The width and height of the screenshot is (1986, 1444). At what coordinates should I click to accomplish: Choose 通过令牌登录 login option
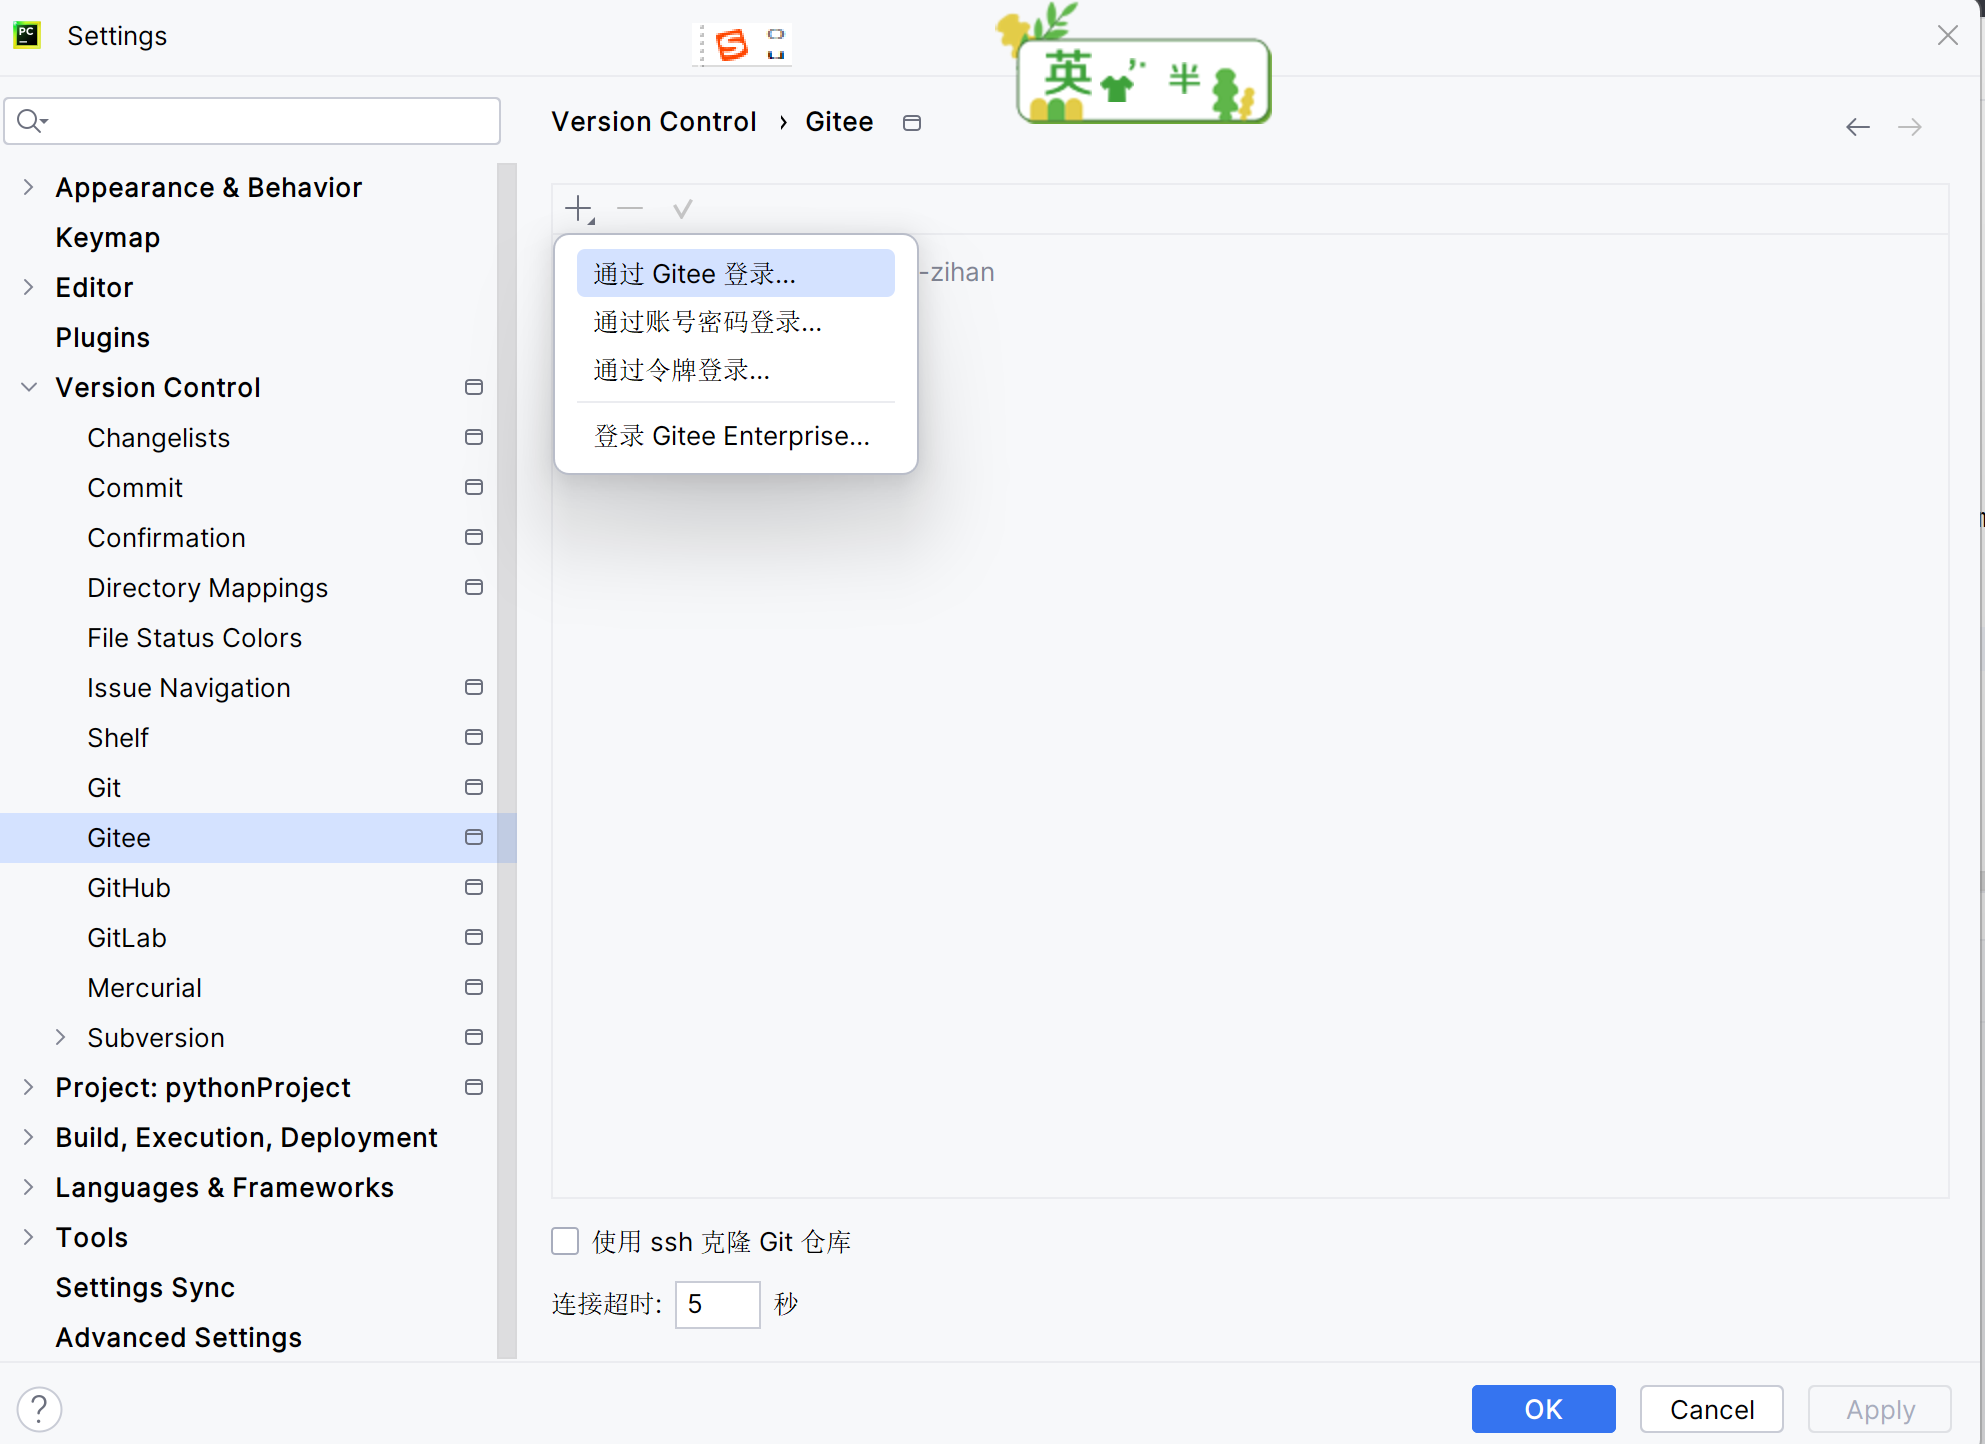click(x=682, y=369)
